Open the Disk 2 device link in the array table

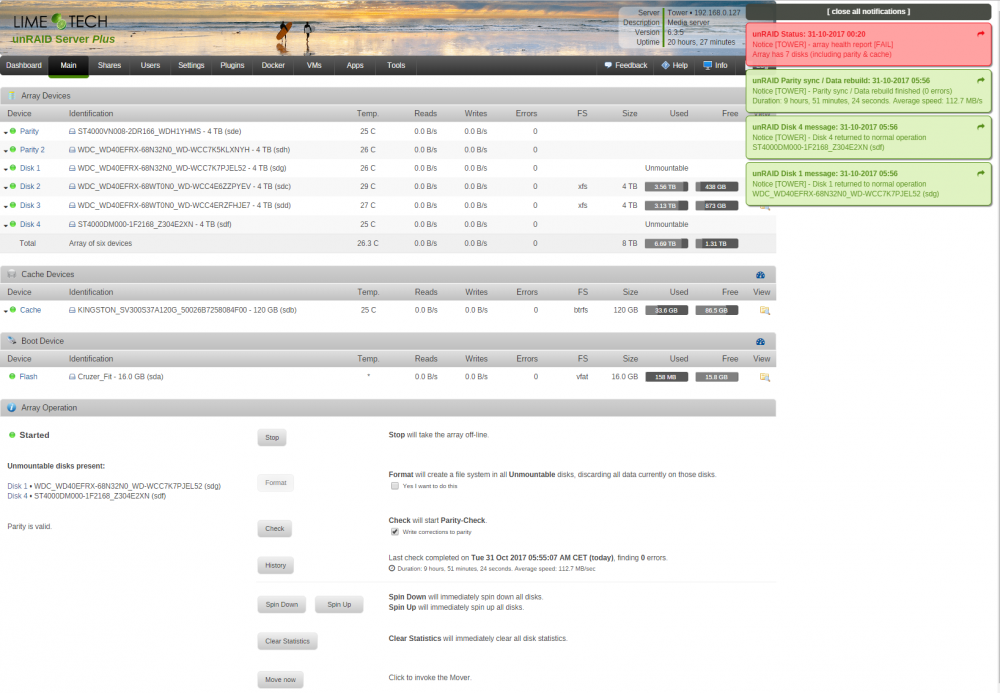[30, 187]
